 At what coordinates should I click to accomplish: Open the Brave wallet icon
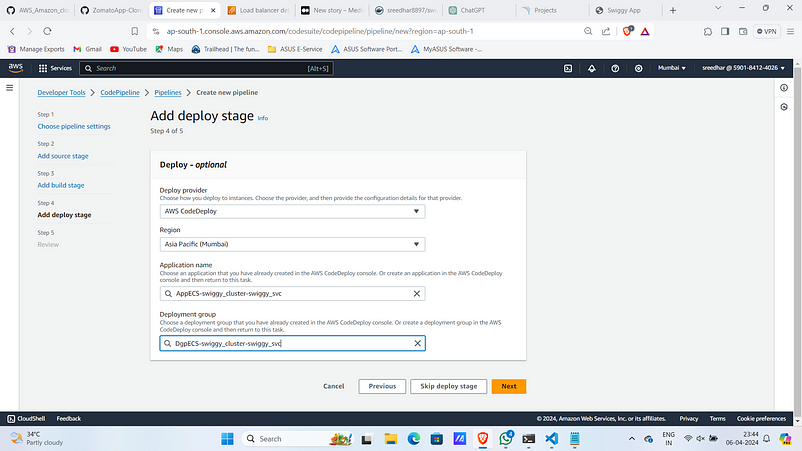[743, 31]
